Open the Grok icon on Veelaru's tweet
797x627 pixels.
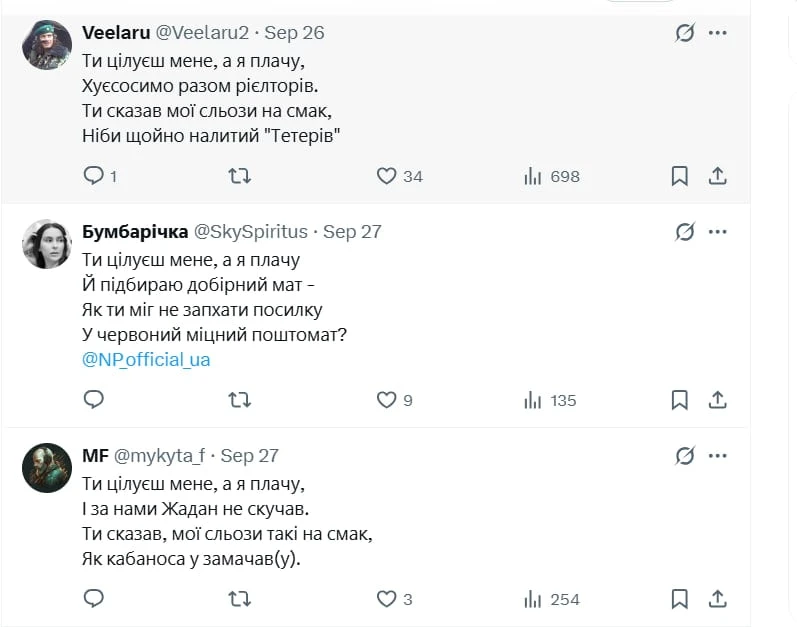684,33
